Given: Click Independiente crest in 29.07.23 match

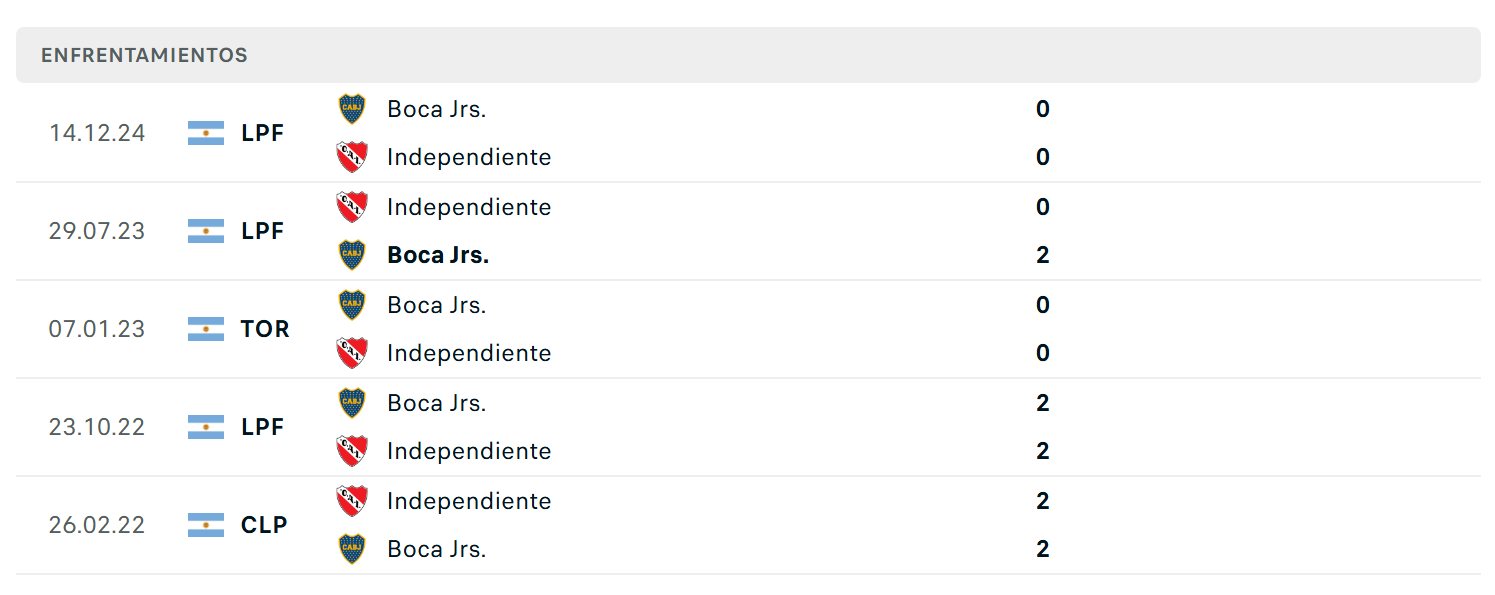Looking at the screenshot, I should click(352, 207).
